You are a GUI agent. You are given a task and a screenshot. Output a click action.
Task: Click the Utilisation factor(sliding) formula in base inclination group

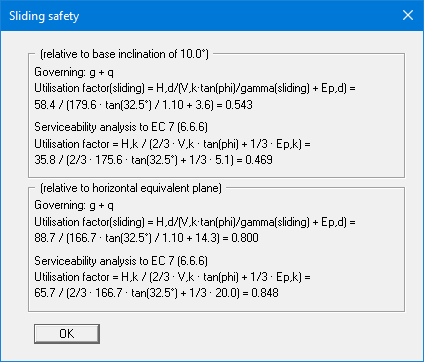pyautogui.click(x=195, y=88)
